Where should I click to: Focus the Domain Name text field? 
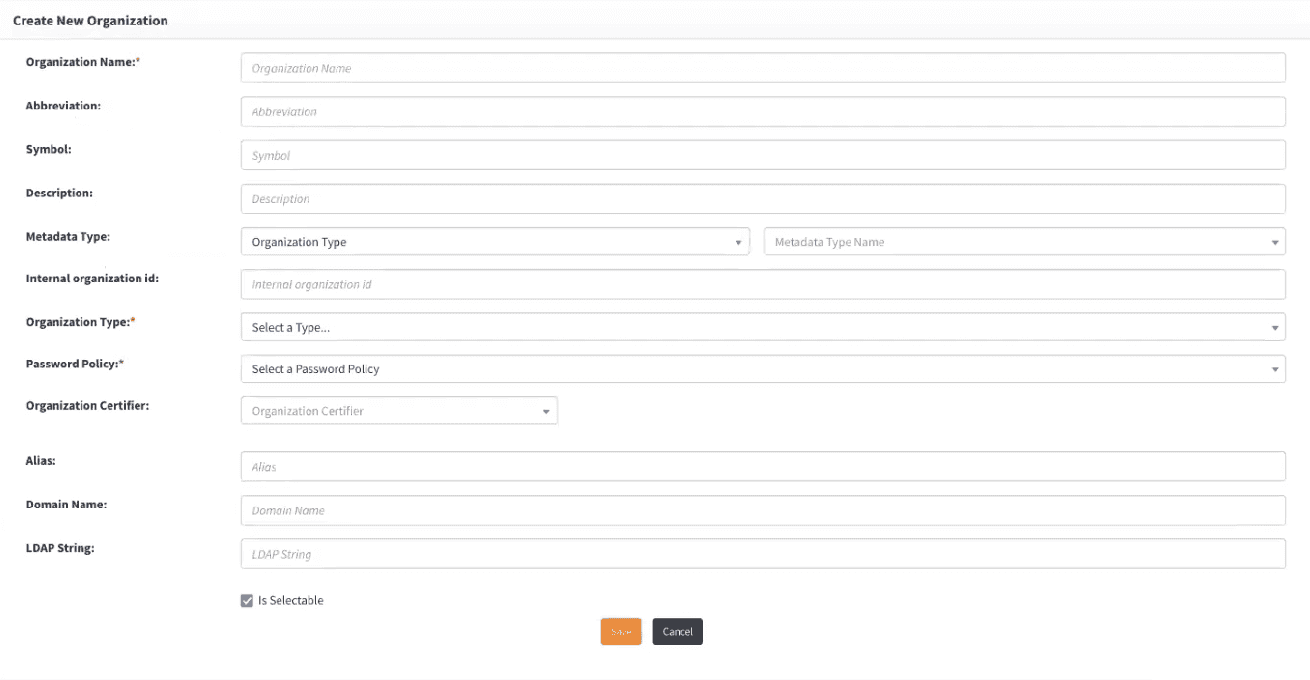pyautogui.click(x=762, y=510)
